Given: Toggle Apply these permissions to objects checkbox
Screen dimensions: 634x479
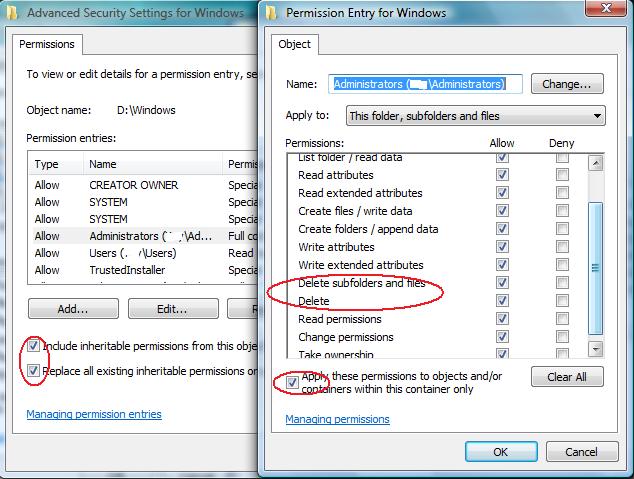Looking at the screenshot, I should (292, 382).
